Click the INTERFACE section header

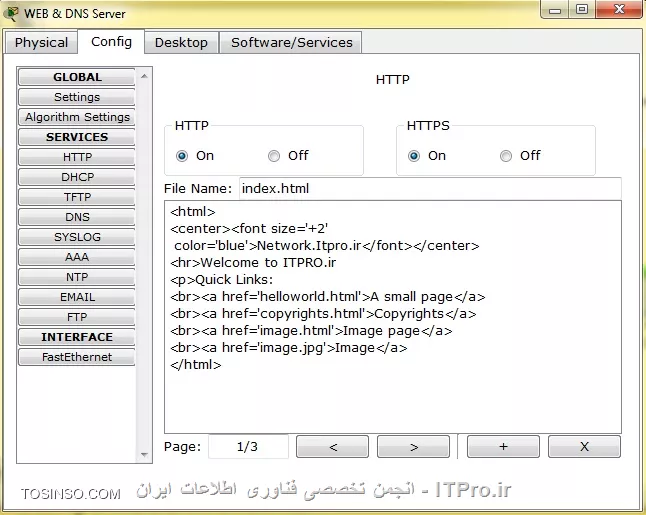point(77,337)
